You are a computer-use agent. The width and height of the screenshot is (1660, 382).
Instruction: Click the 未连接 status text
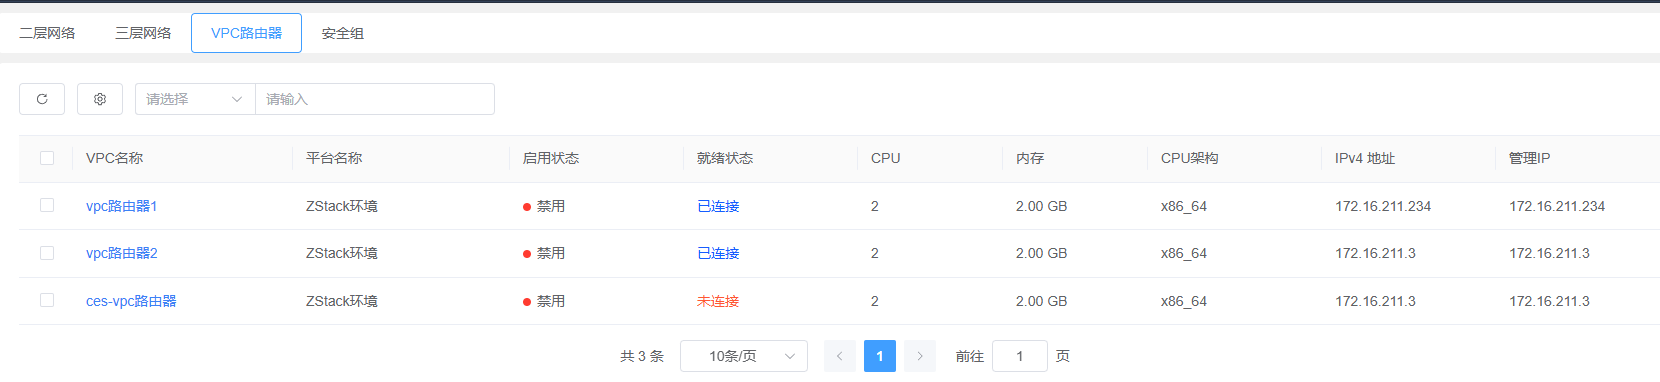(x=718, y=301)
